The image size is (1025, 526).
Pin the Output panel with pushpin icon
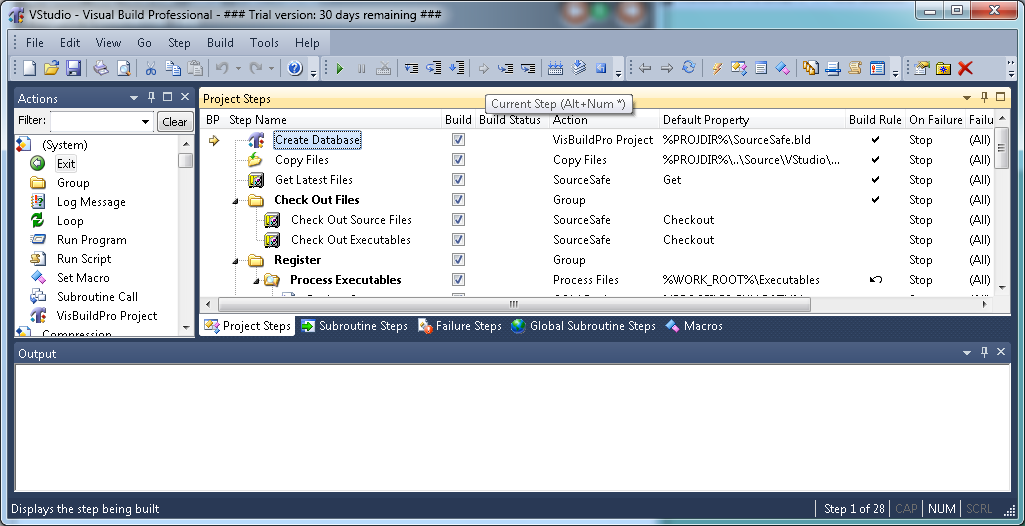point(984,352)
